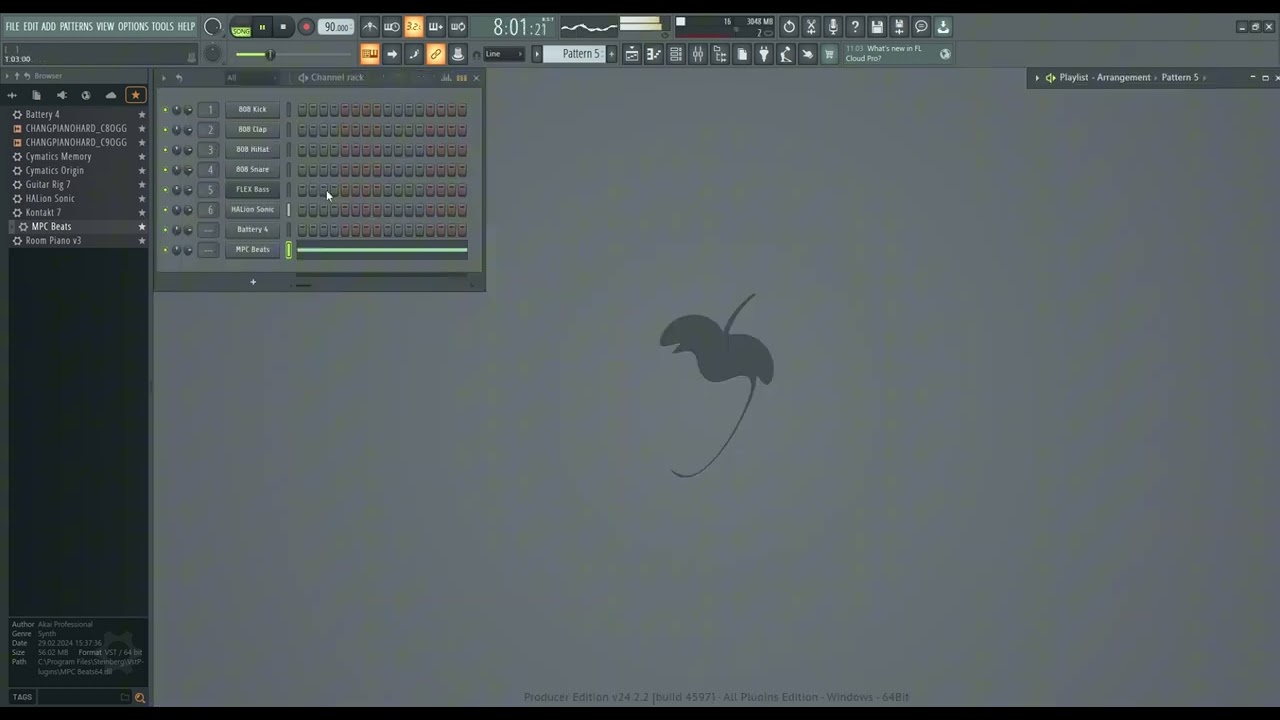Click the globe icon in news panel
This screenshot has width=1280, height=720.
(945, 54)
